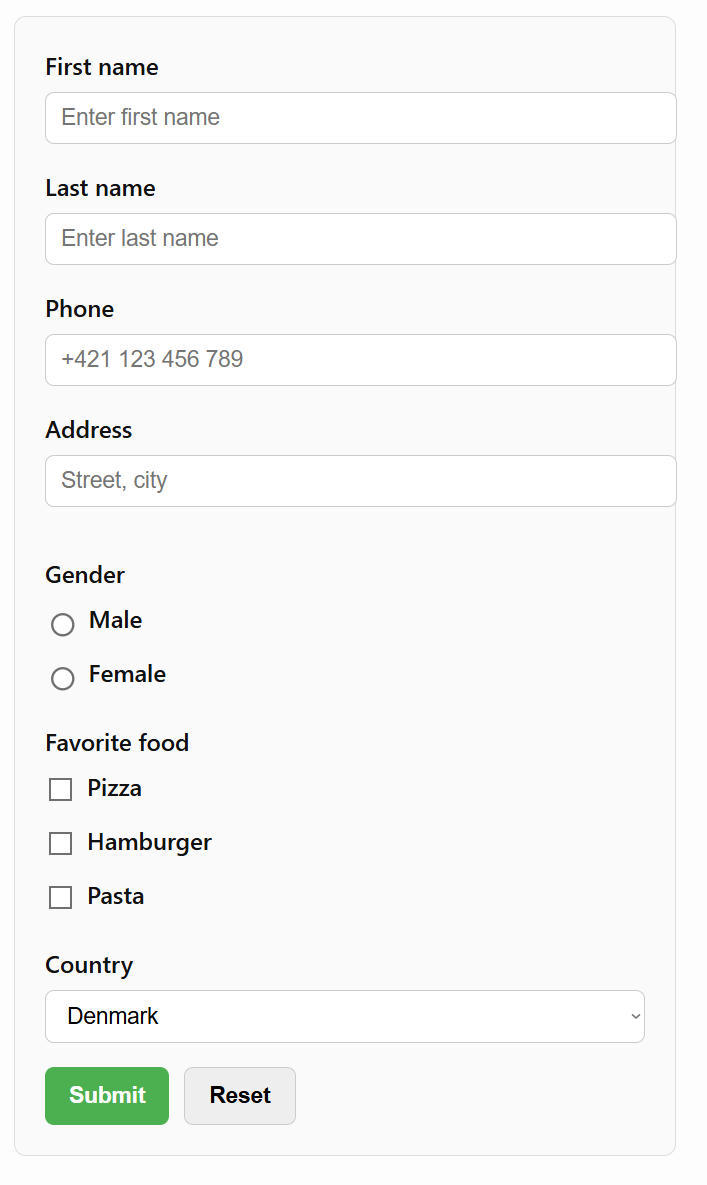Click the first name input field
Image resolution: width=707 pixels, height=1185 pixels.
[360, 118]
